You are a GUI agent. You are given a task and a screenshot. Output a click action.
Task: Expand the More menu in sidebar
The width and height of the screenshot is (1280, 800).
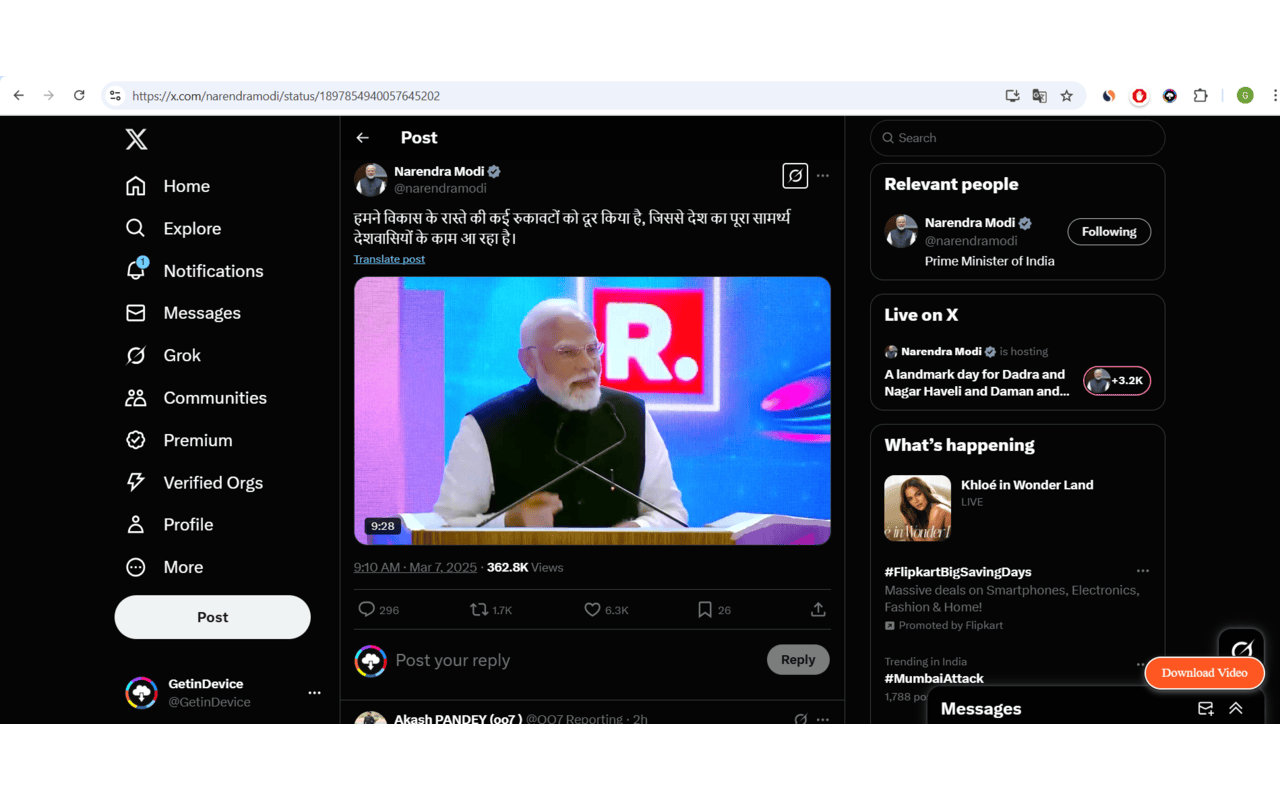point(164,567)
